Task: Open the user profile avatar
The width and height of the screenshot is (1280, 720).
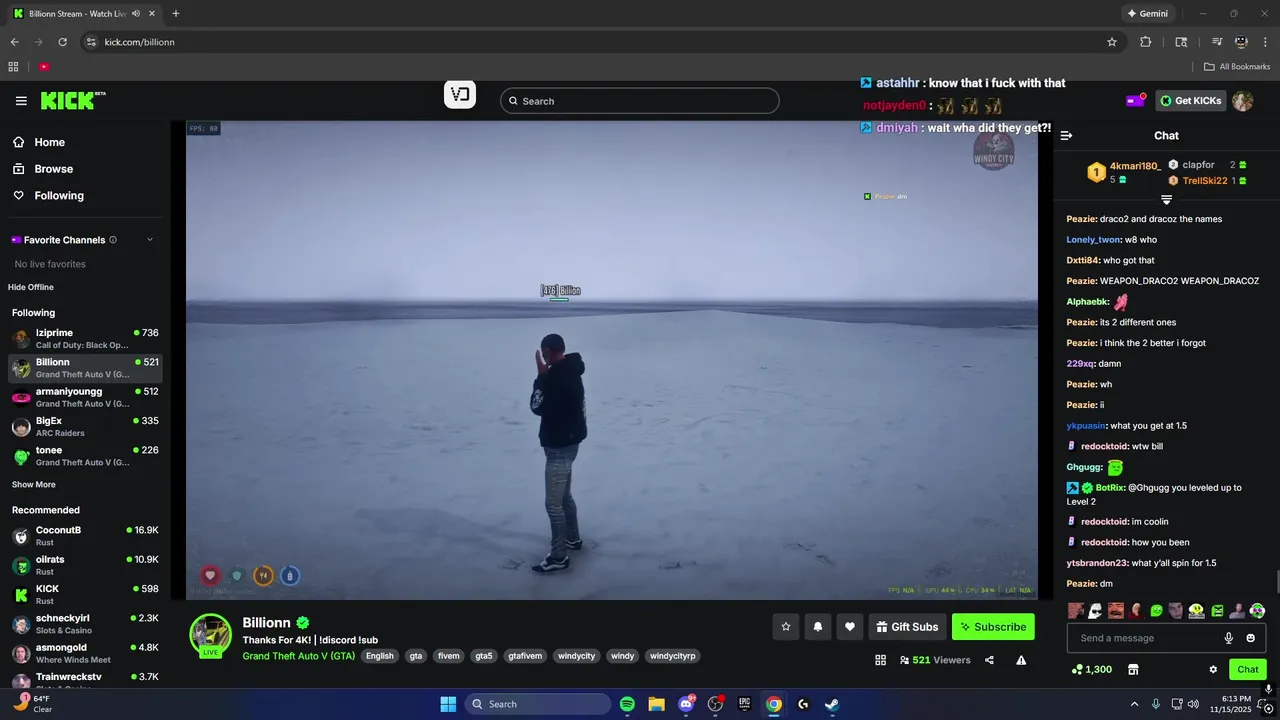Action: click(x=1242, y=101)
